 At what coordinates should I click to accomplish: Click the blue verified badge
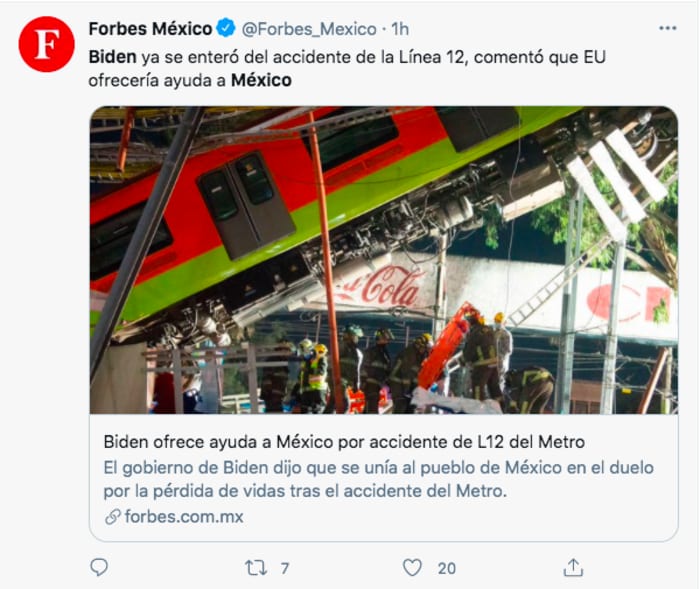click(227, 29)
